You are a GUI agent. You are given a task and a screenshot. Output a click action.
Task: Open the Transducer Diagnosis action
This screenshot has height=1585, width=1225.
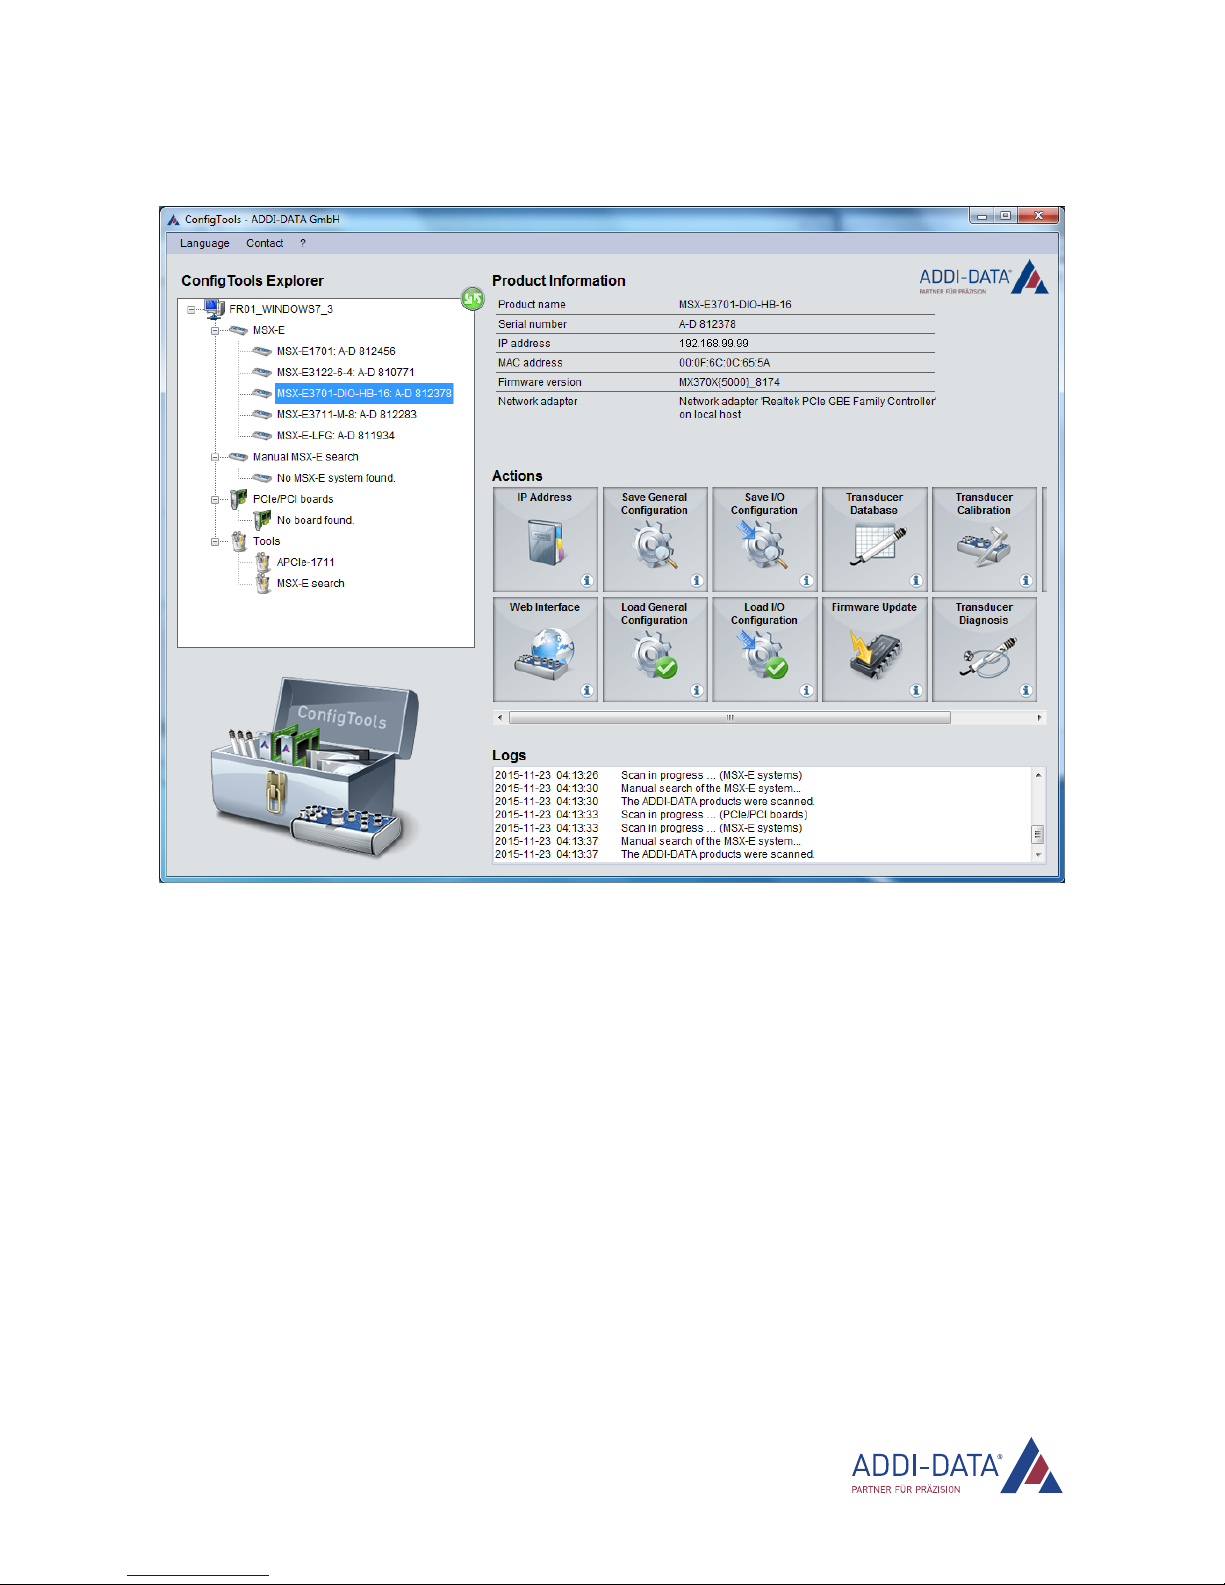(x=984, y=649)
